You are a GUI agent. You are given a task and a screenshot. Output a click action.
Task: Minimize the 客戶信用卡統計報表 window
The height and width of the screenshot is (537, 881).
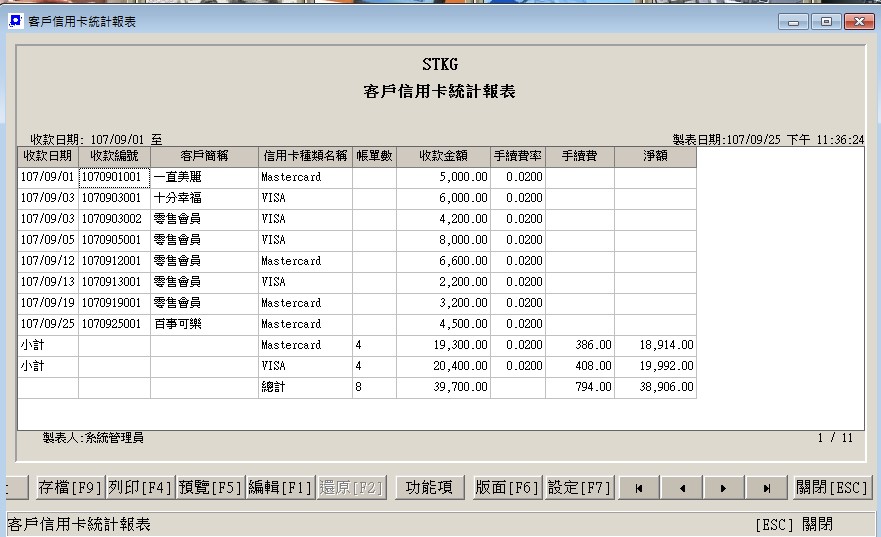[793, 22]
